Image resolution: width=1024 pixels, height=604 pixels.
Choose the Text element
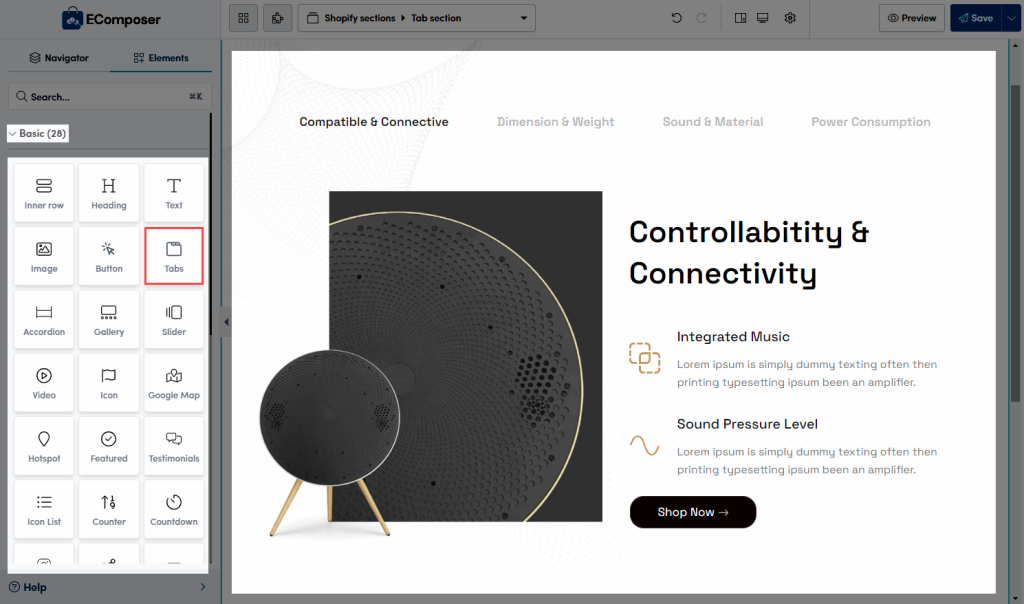pyautogui.click(x=174, y=193)
